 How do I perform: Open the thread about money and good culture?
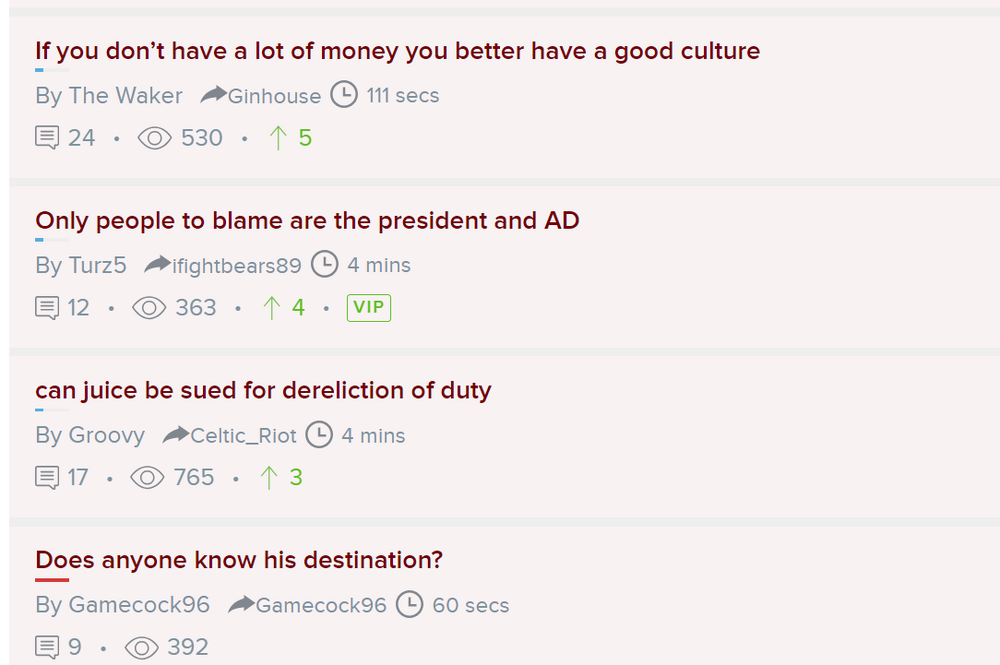[396, 50]
